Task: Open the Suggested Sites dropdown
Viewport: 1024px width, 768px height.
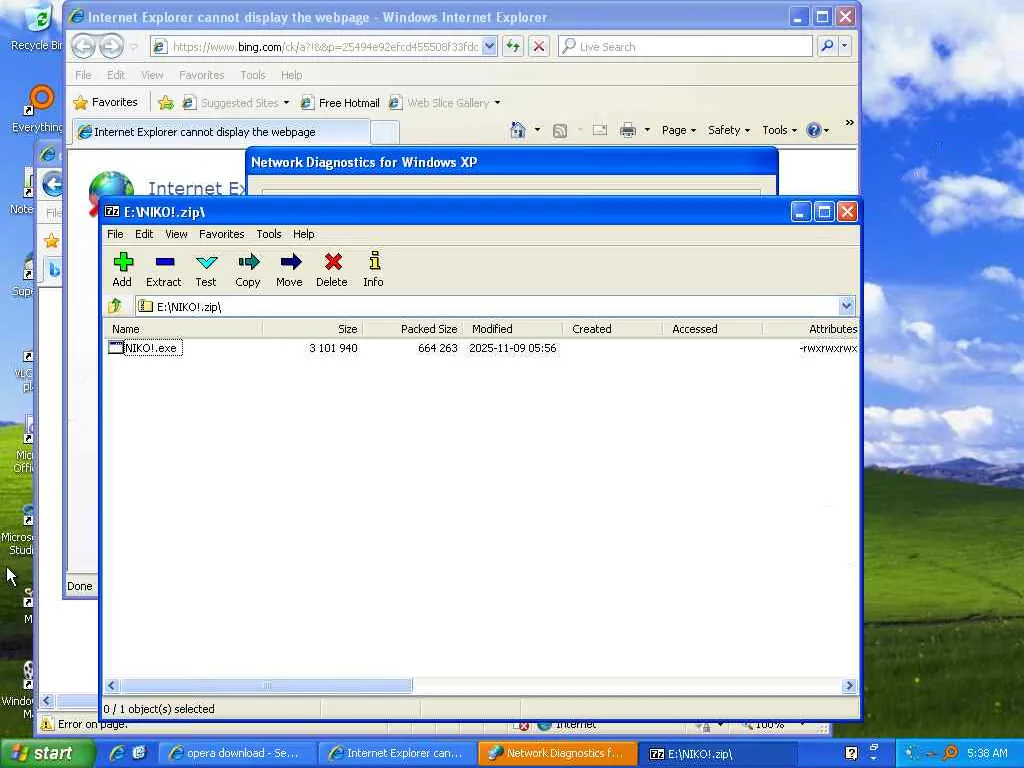Action: pos(237,103)
